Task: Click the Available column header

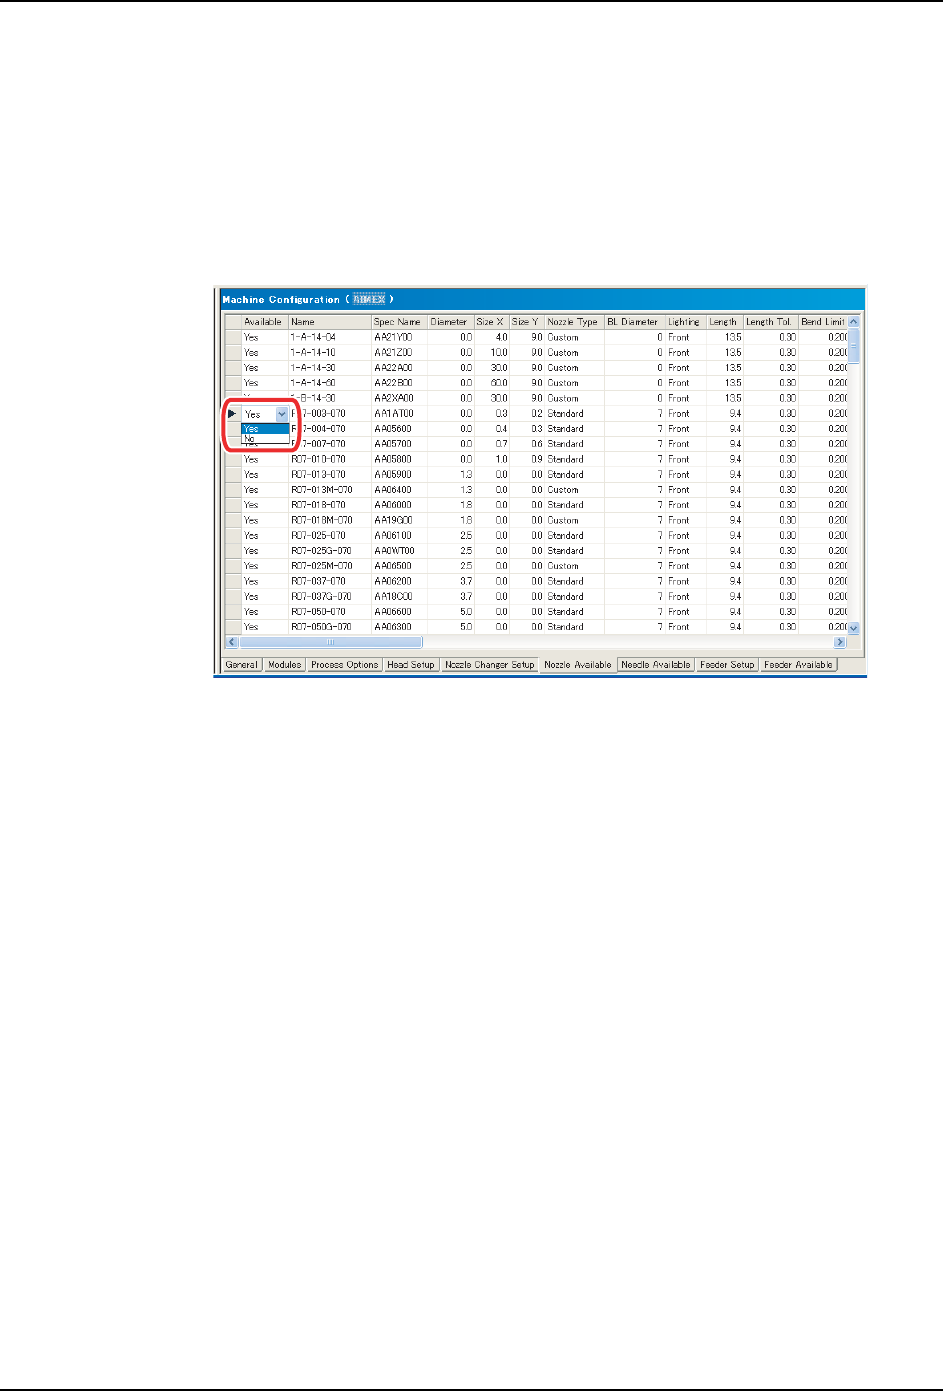Action: tap(265, 322)
